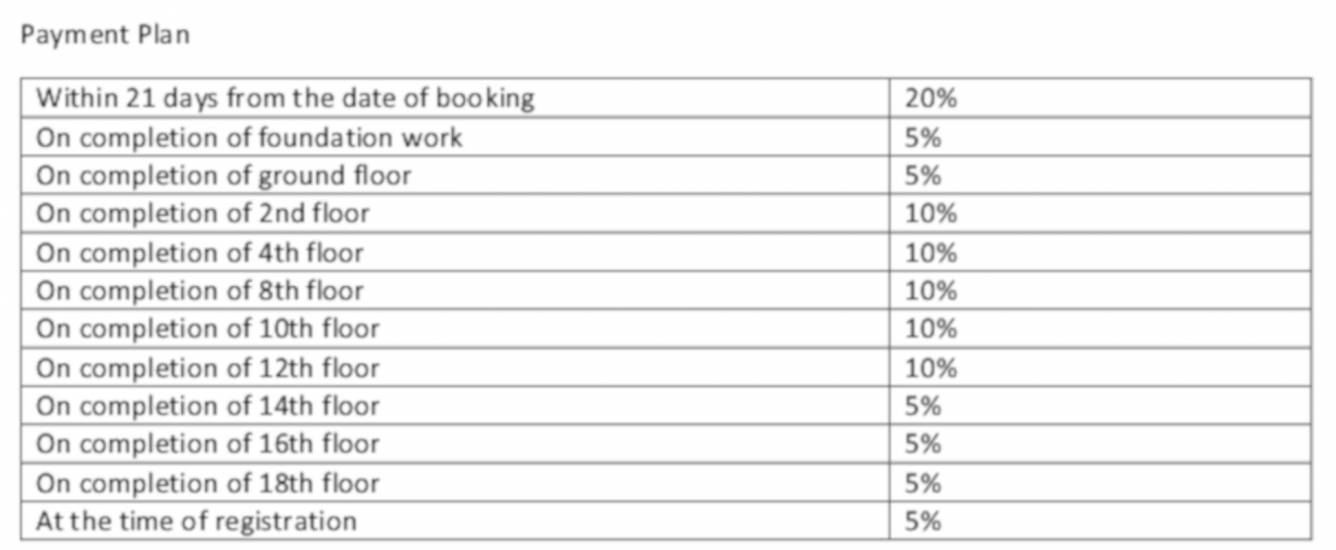Select the "Within 21 days from the date of booking" cell
This screenshot has height=550, width=1336.
point(285,98)
